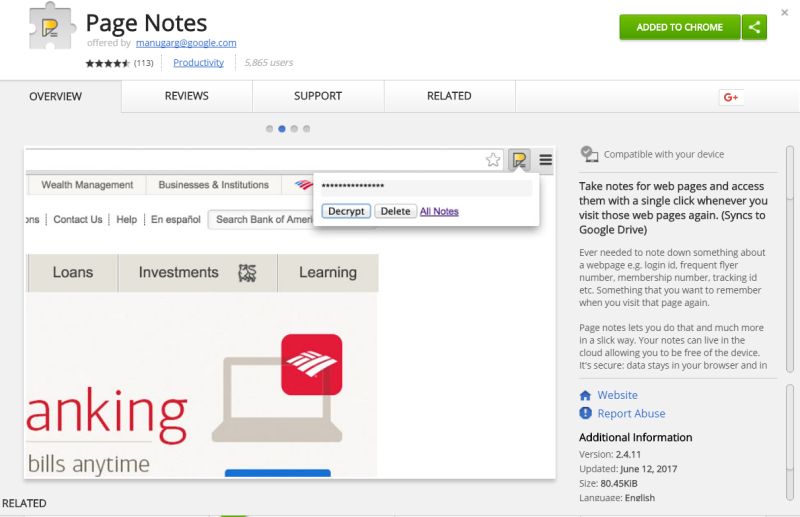Open the Productivity category link
Image resolution: width=800 pixels, height=517 pixels.
pos(198,63)
